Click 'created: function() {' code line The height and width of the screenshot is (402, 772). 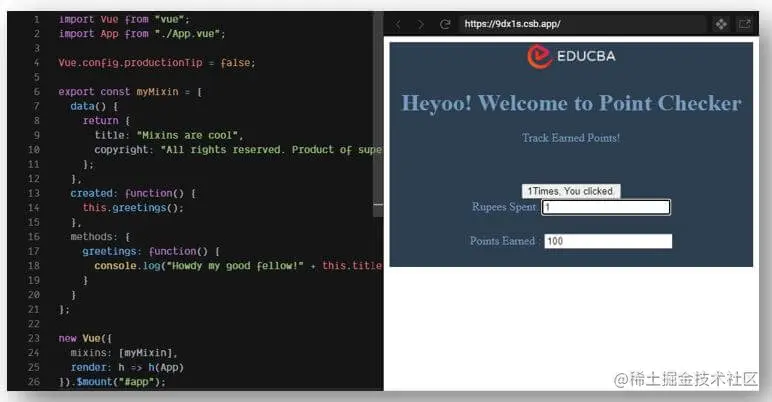click(x=133, y=194)
